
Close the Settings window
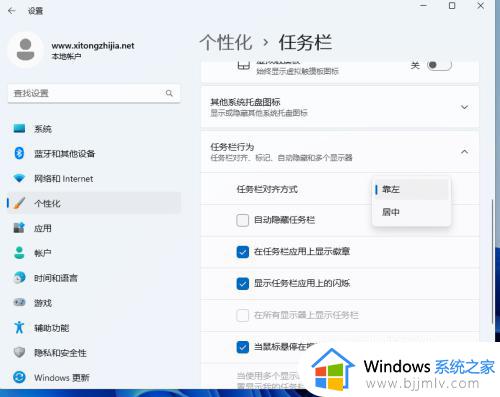(x=481, y=6)
